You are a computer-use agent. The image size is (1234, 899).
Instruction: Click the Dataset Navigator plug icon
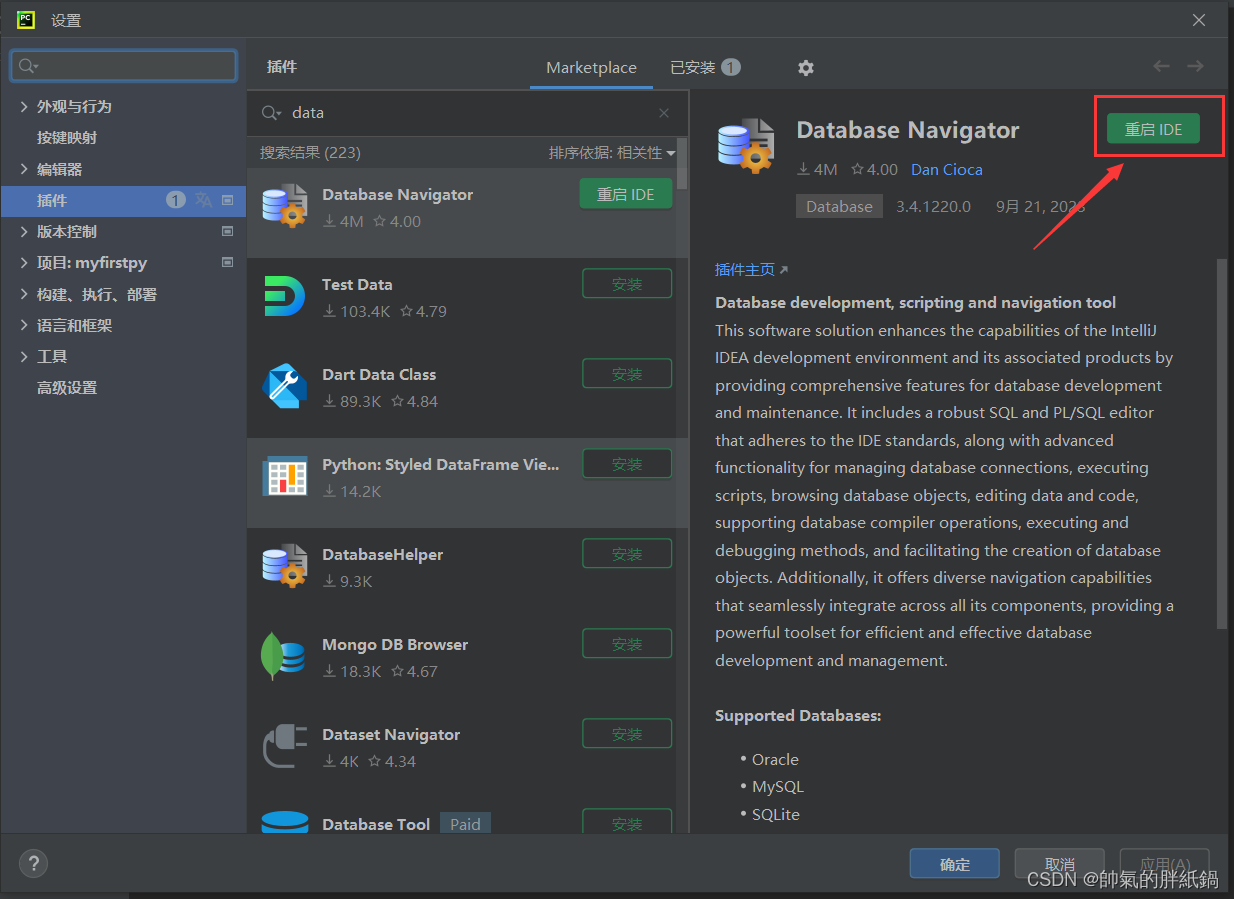(285, 746)
